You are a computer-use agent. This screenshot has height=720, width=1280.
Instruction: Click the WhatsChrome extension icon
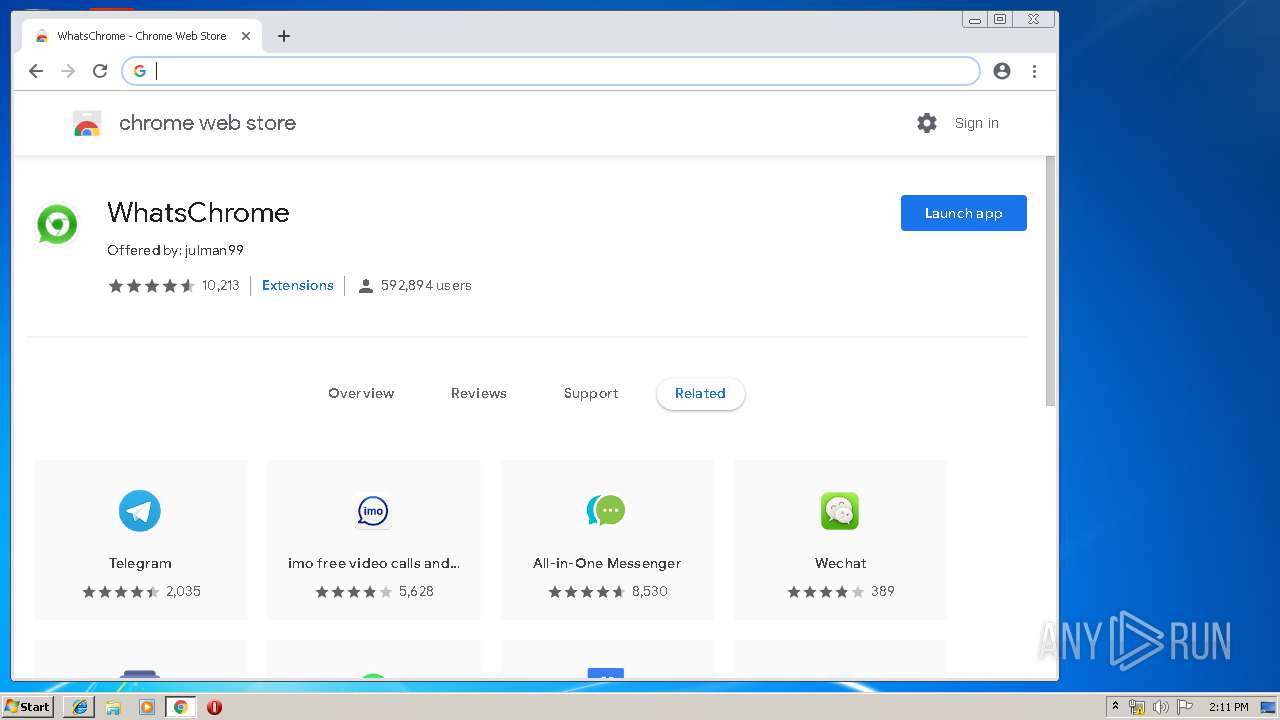pos(57,224)
